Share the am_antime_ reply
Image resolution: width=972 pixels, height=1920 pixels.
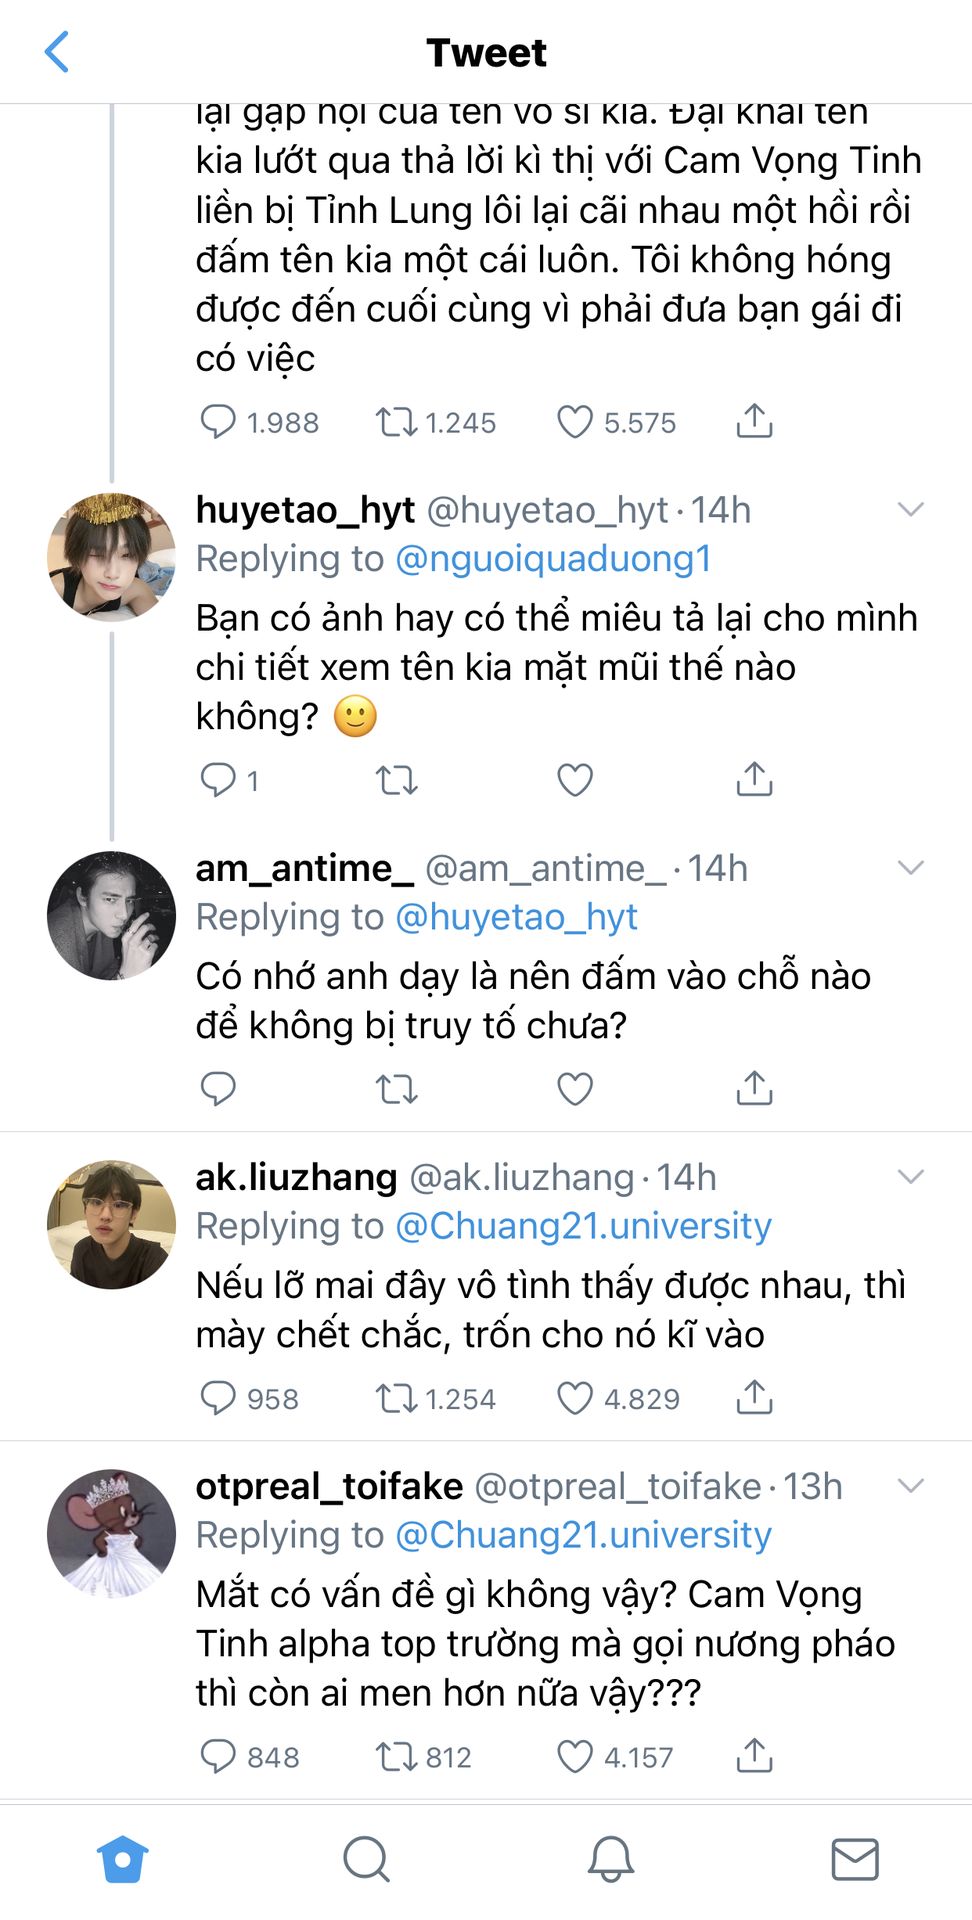tap(755, 1088)
